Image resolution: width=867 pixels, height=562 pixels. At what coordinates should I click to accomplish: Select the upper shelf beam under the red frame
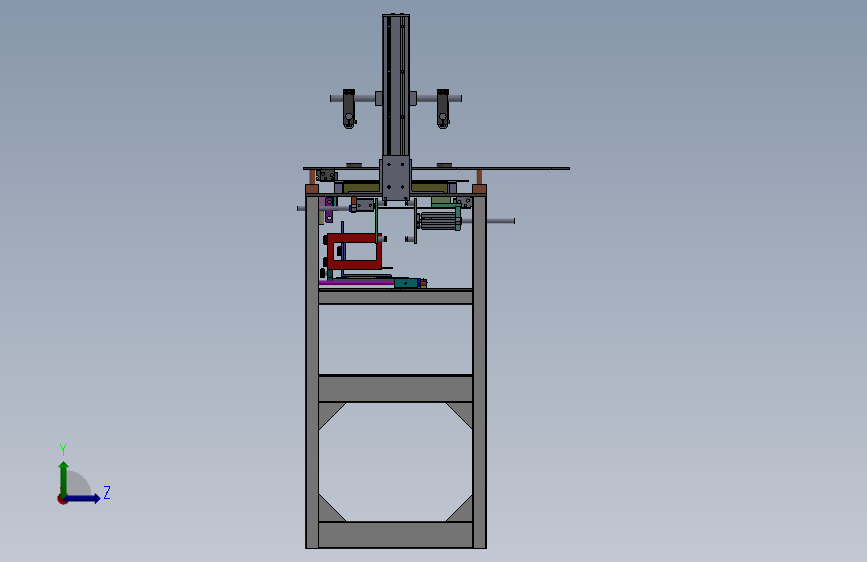point(396,296)
